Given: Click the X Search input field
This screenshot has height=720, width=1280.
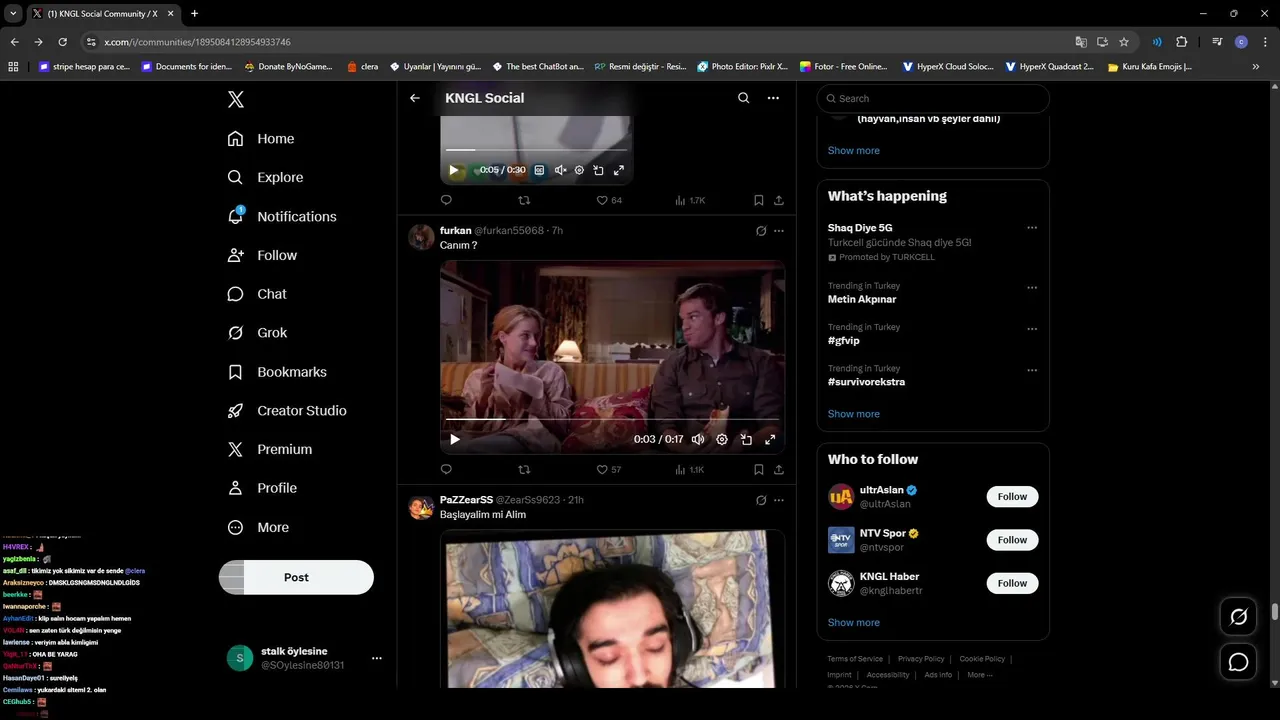Looking at the screenshot, I should (933, 98).
